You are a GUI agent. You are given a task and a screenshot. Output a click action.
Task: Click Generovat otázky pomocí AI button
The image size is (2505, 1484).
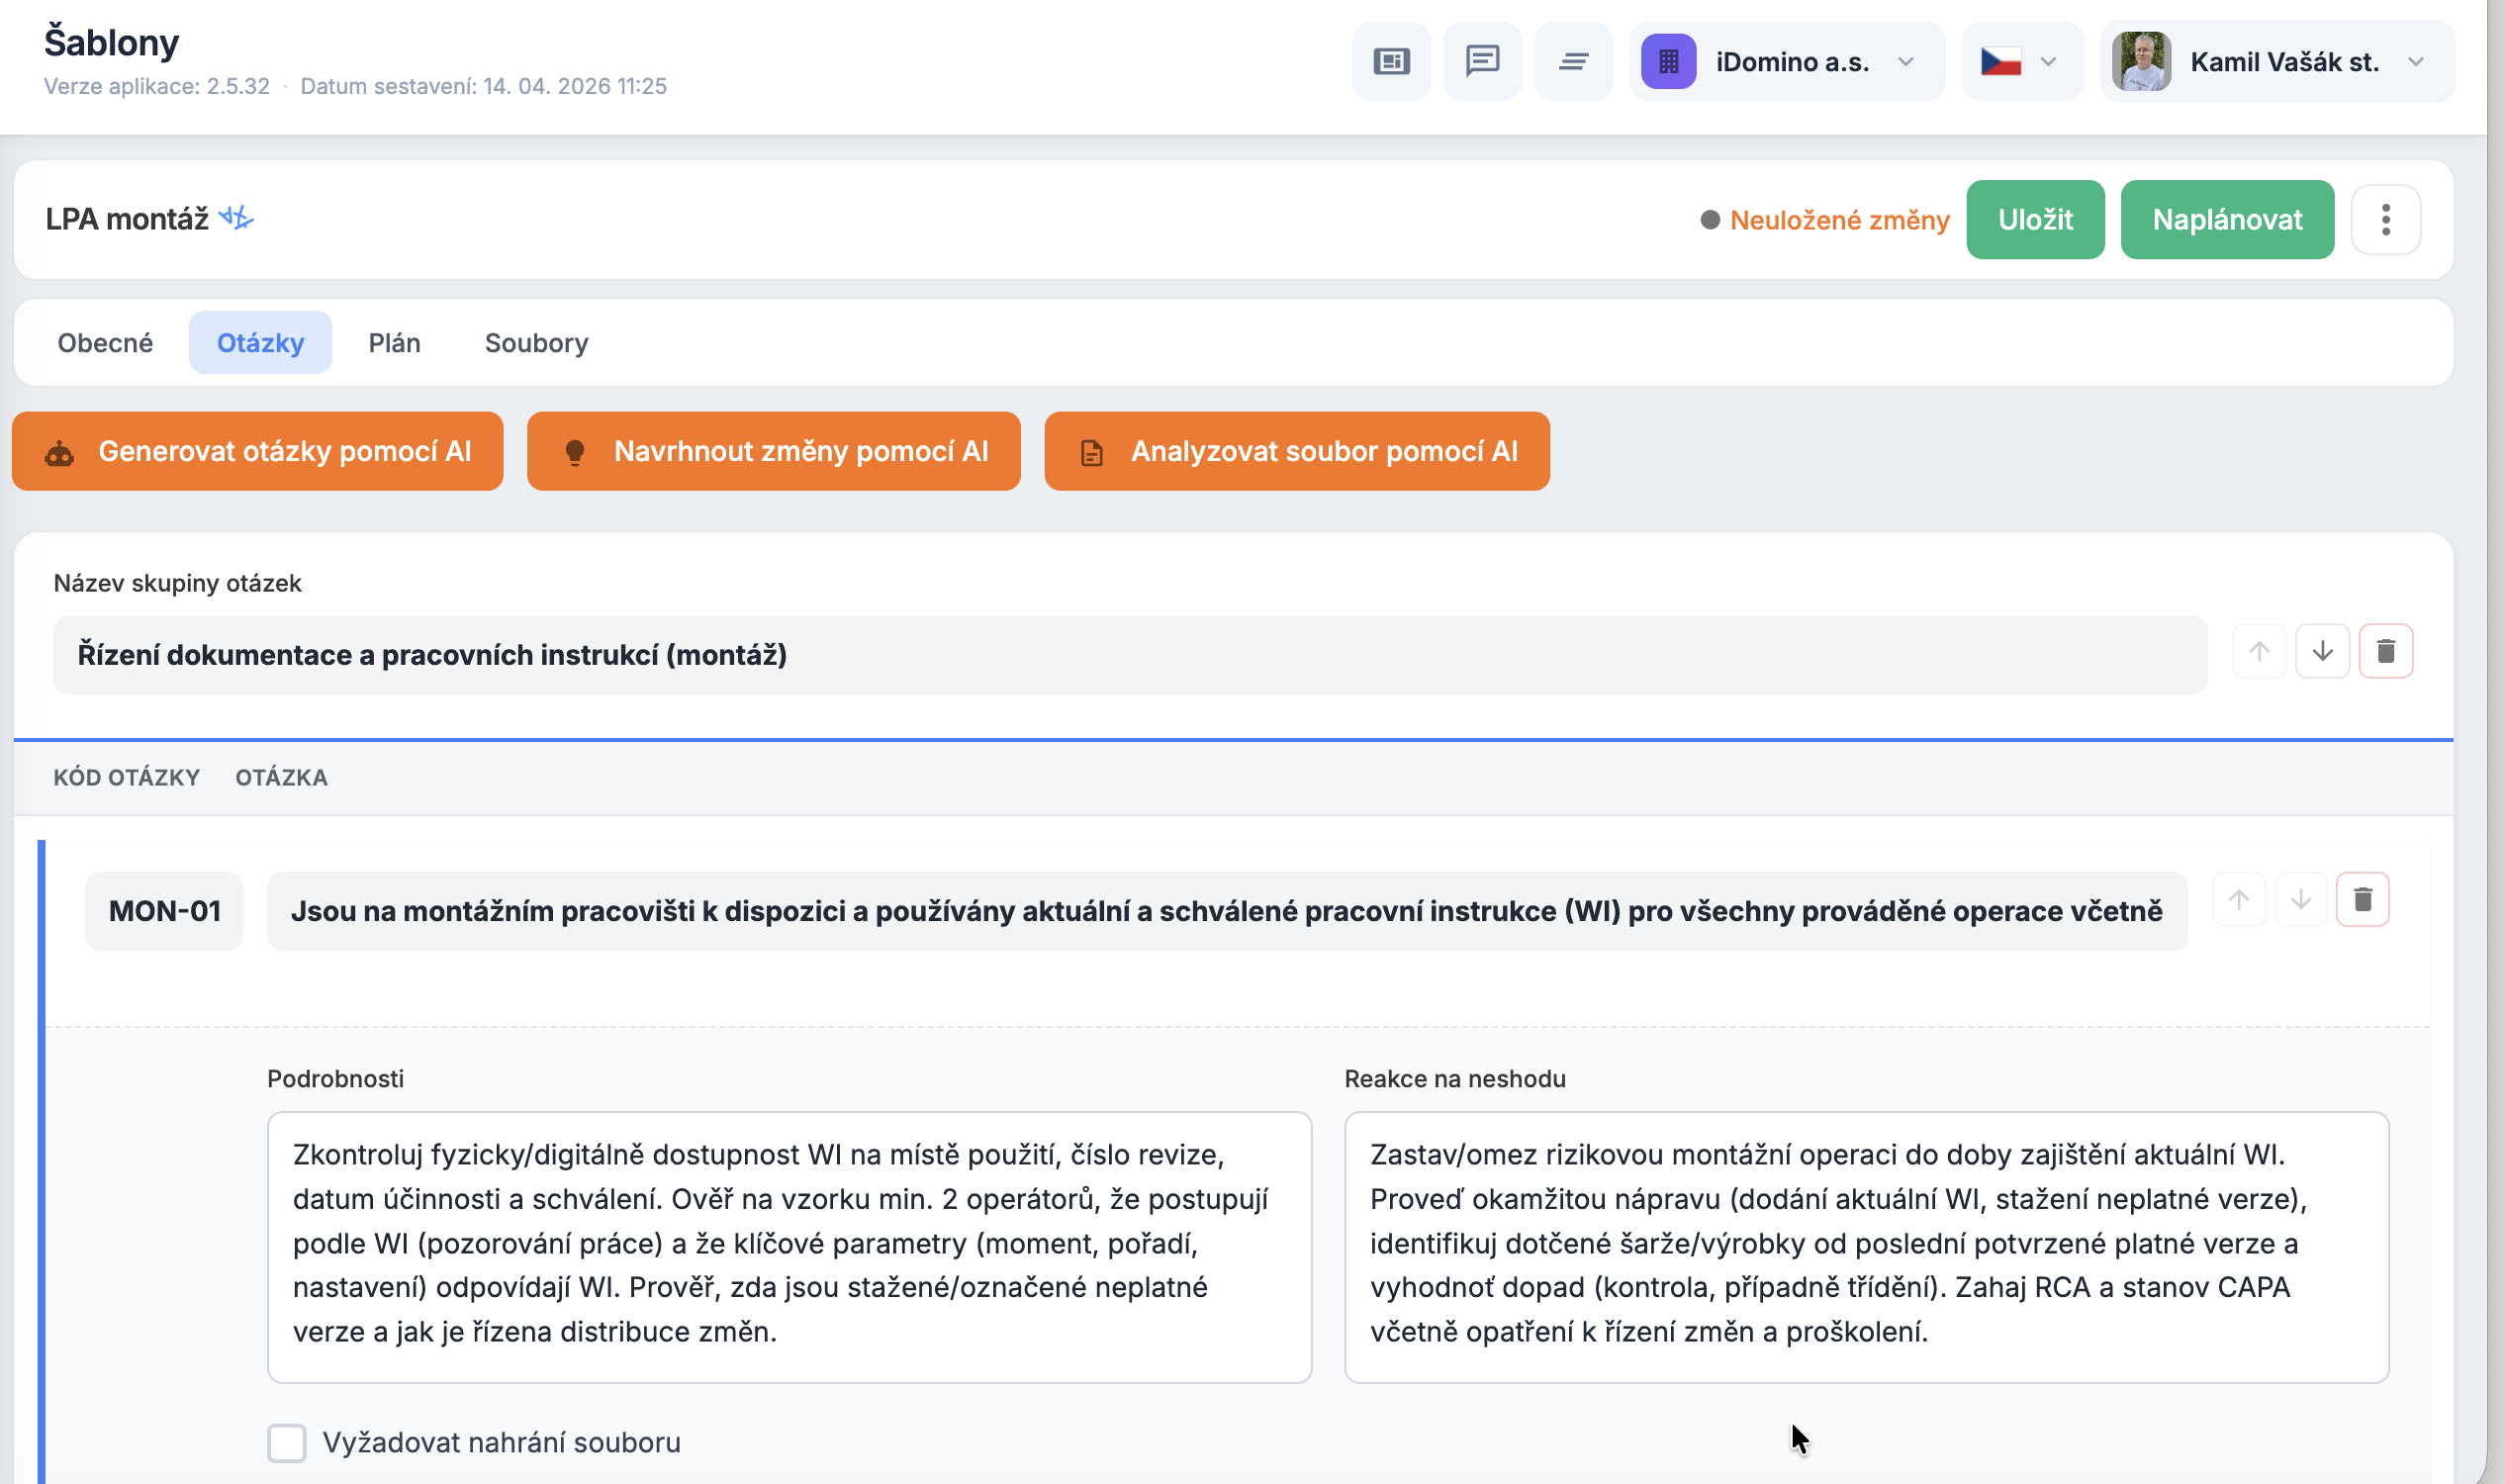(257, 452)
